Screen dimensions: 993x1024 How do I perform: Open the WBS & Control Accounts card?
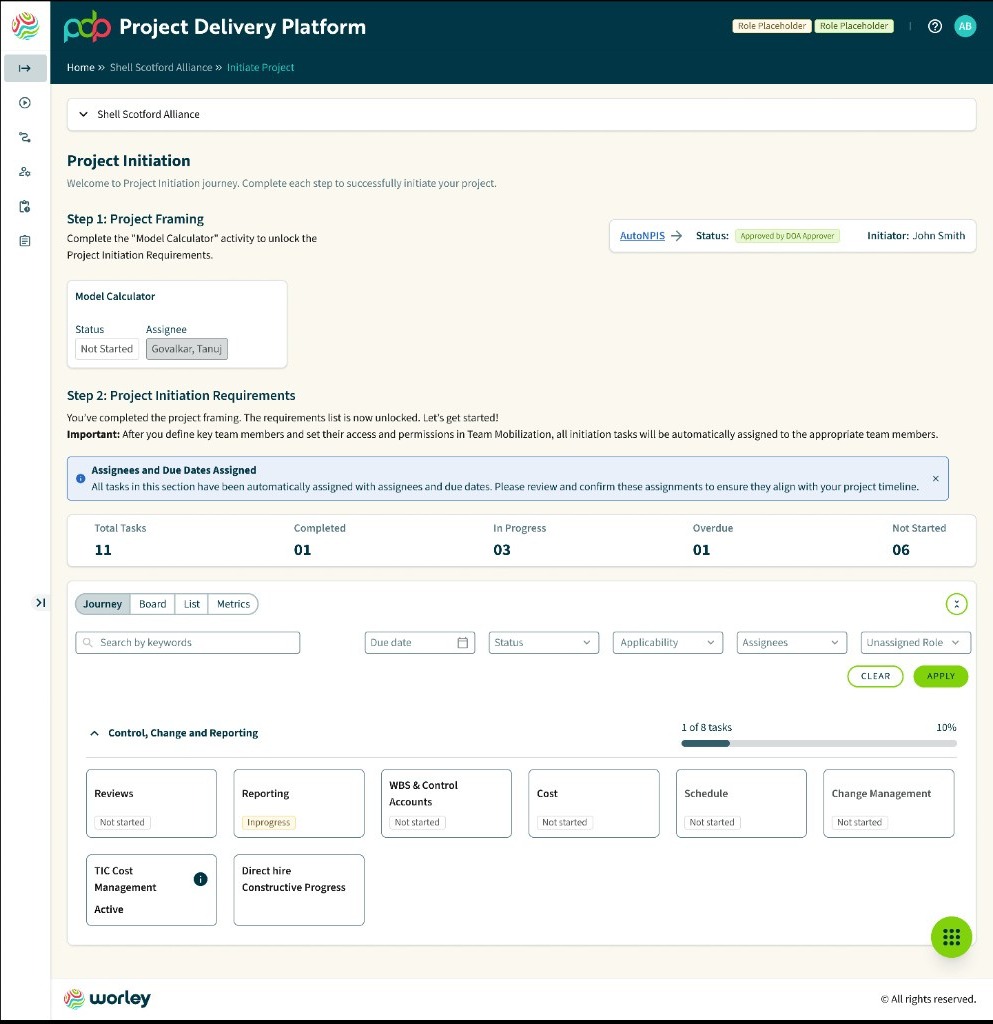[x=447, y=803]
